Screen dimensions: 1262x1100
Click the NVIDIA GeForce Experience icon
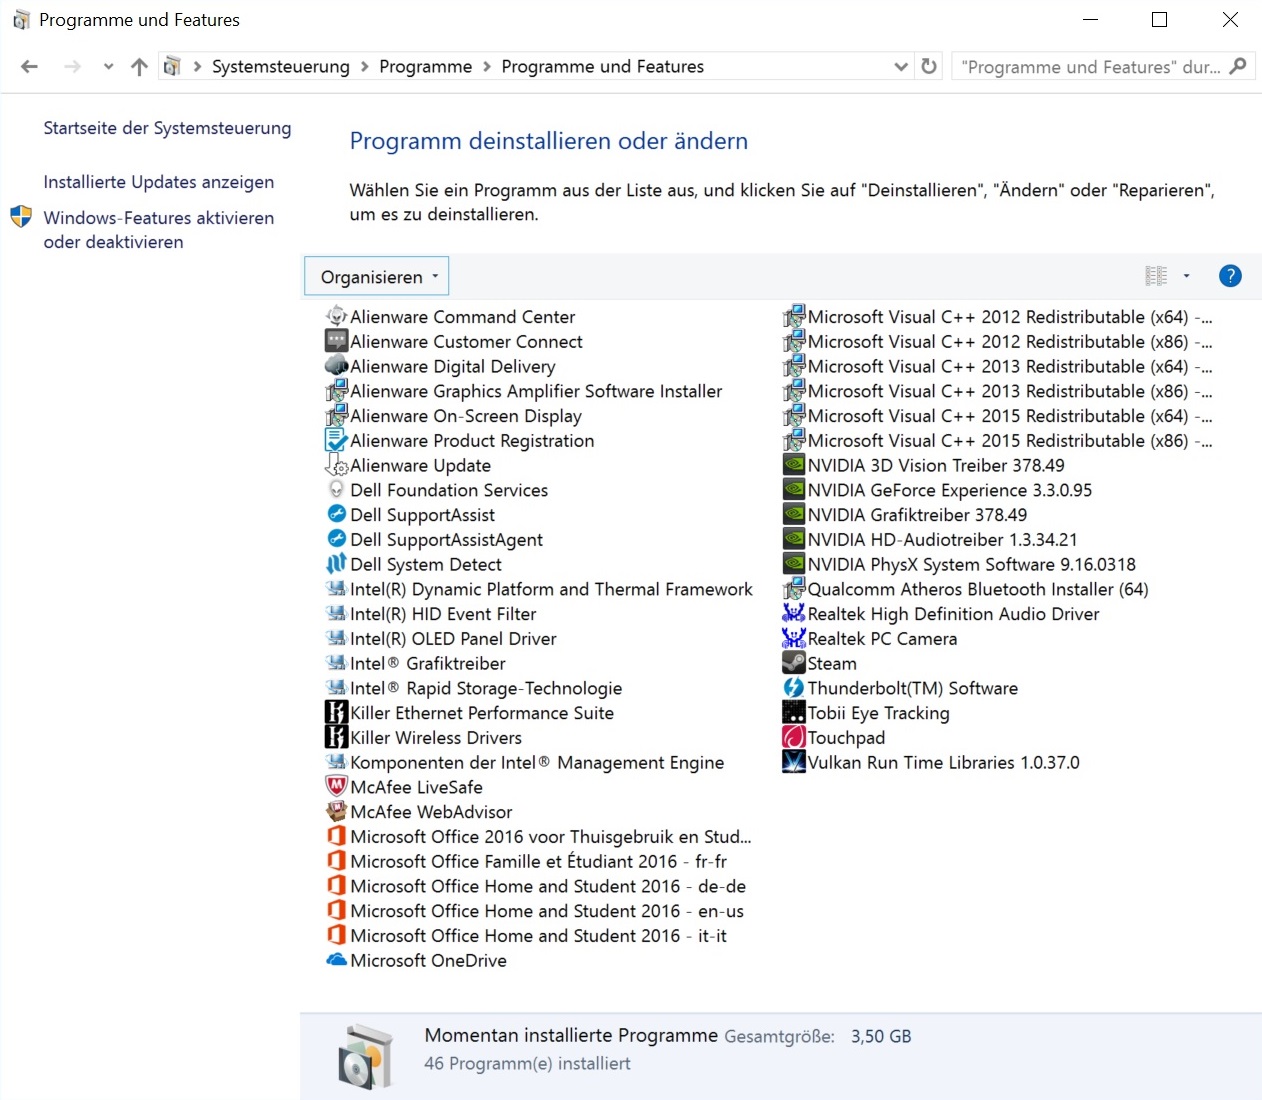[794, 490]
